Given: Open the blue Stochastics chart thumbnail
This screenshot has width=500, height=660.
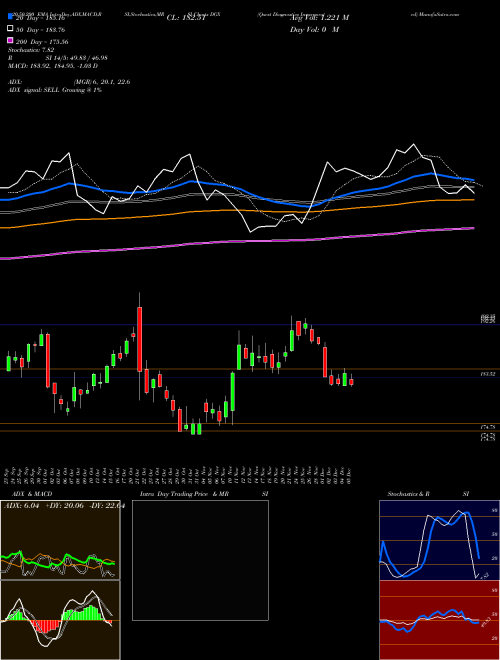Looking at the screenshot, I should pos(439,540).
